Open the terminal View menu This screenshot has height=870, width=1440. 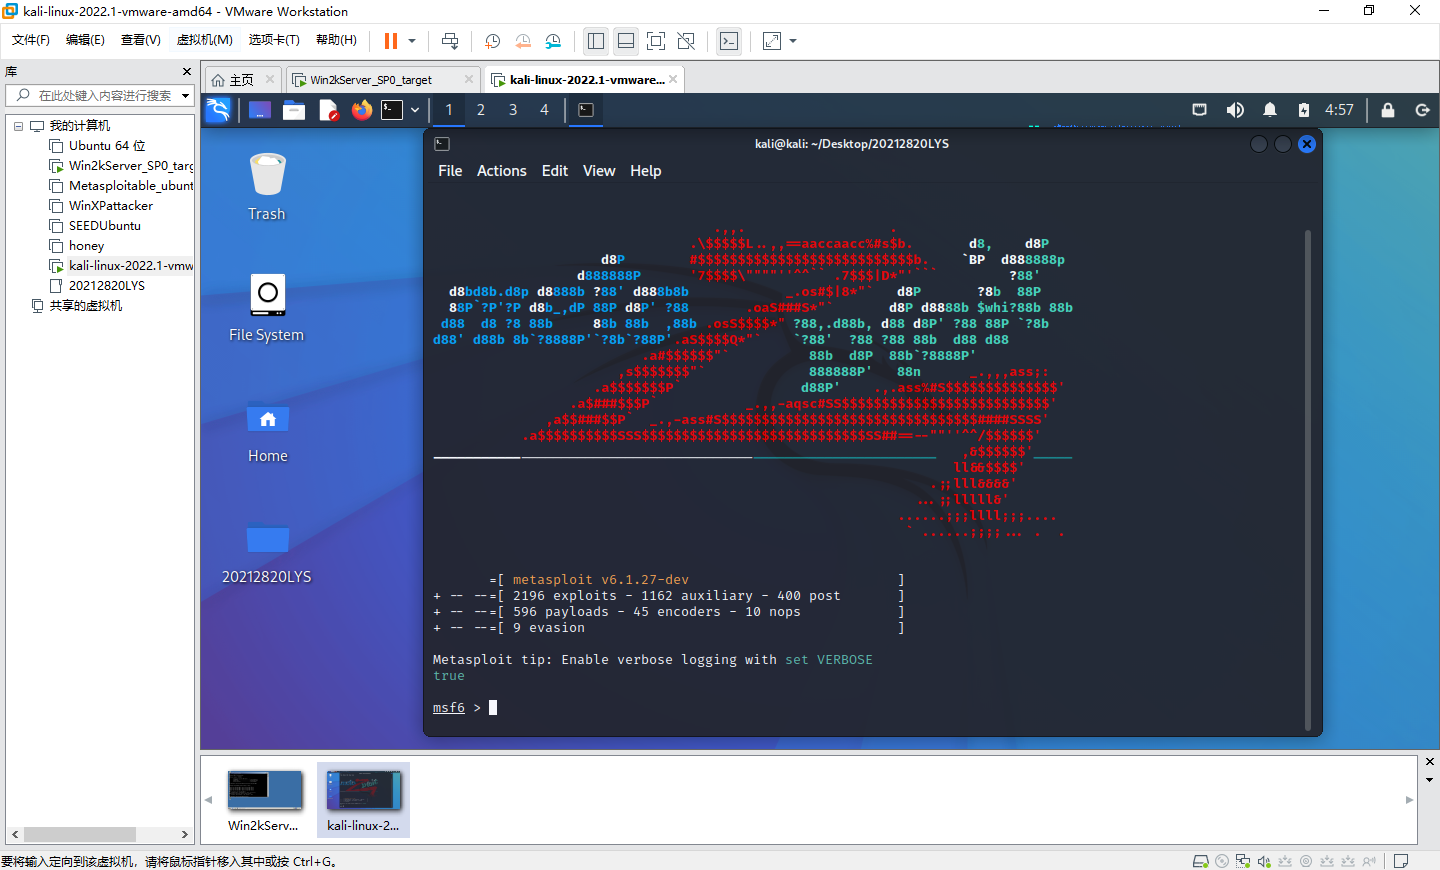point(599,171)
